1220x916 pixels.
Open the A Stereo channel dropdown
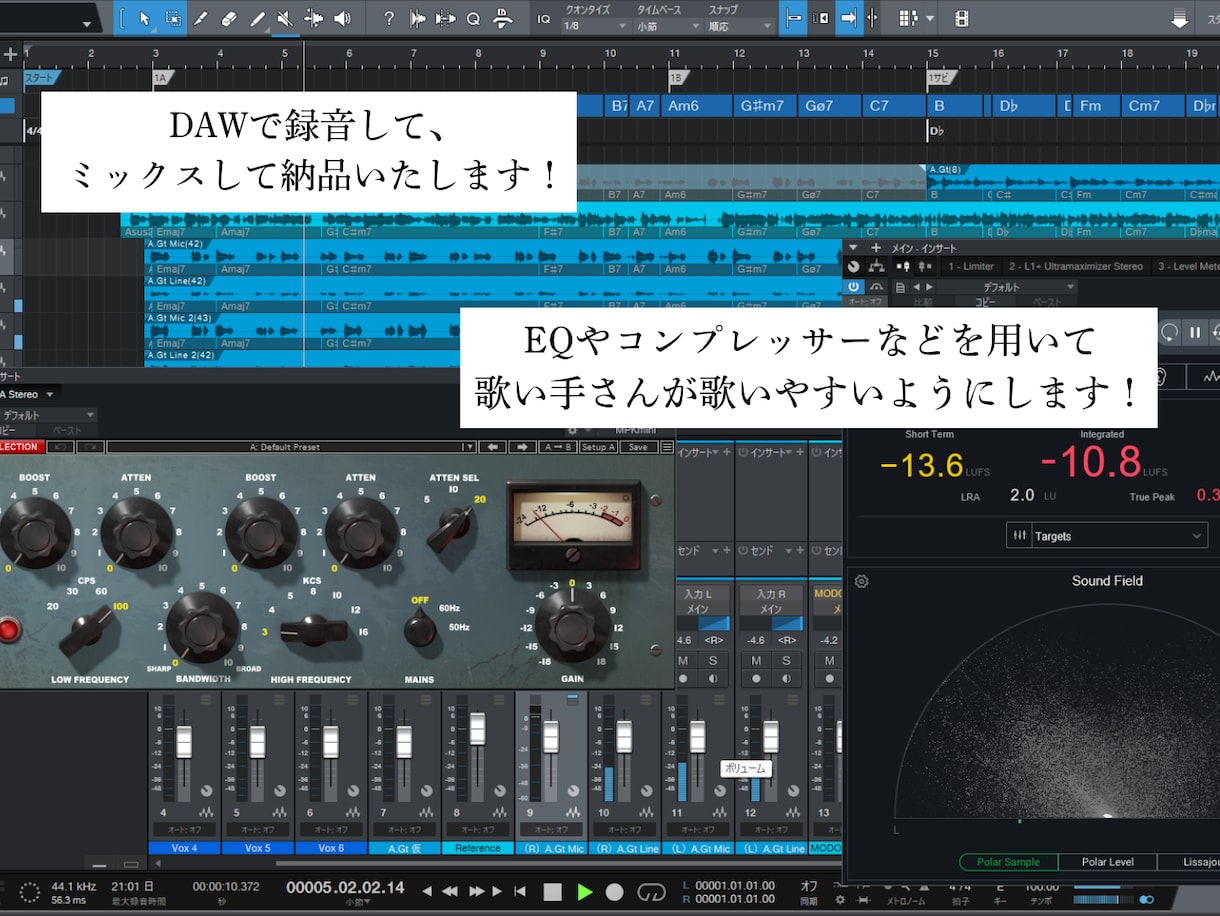(x=28, y=394)
